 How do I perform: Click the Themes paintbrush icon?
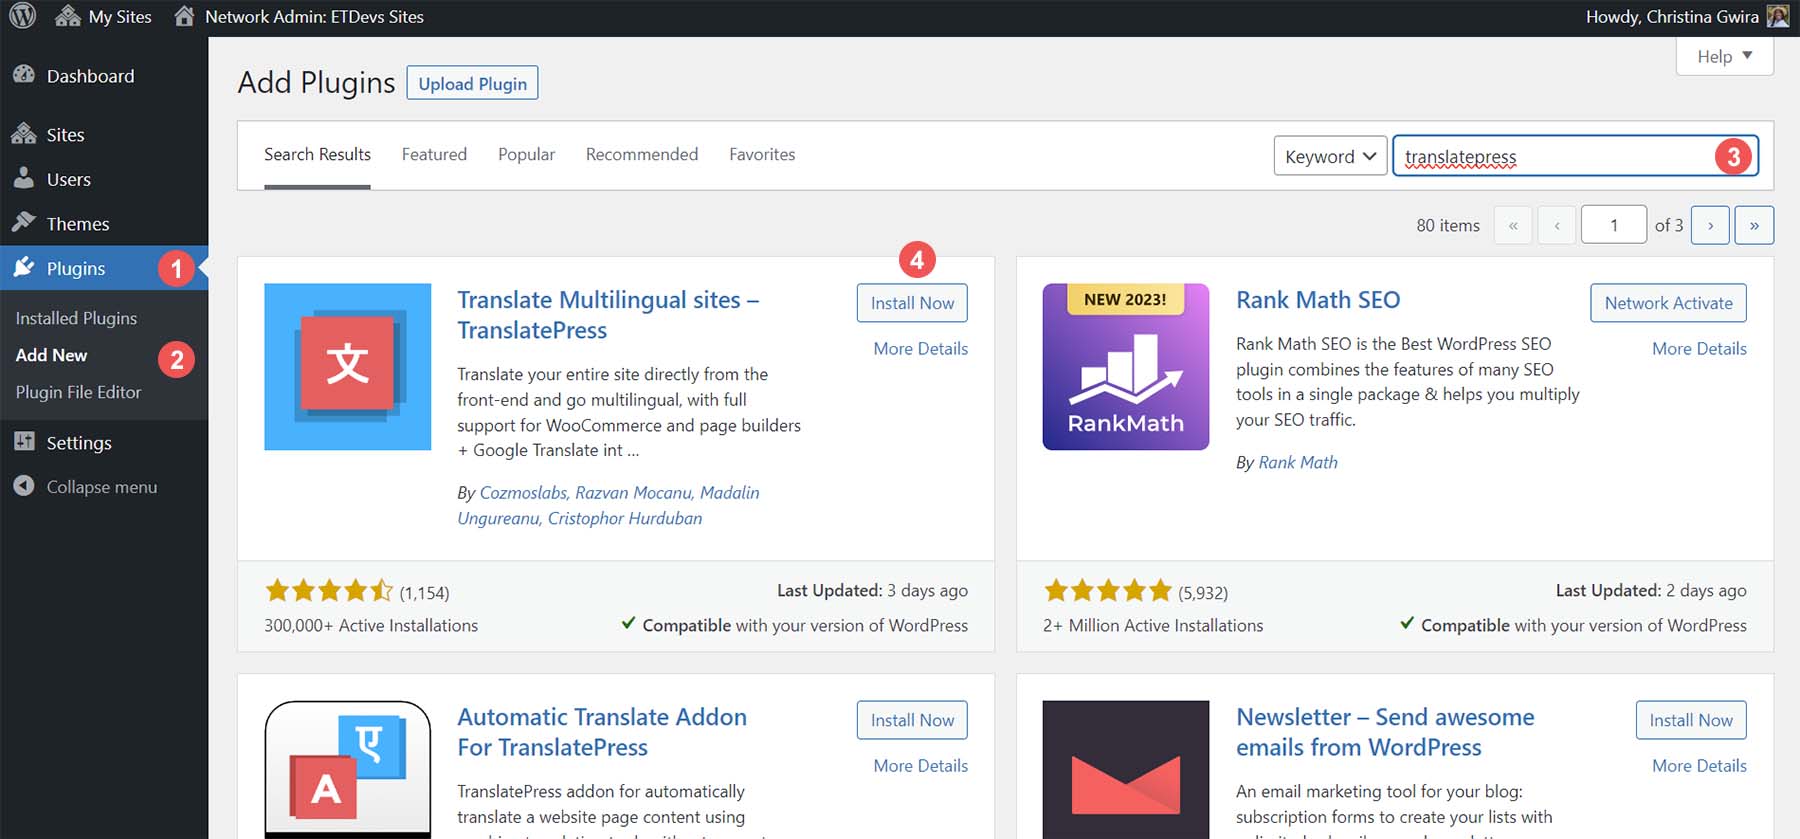[x=24, y=223]
